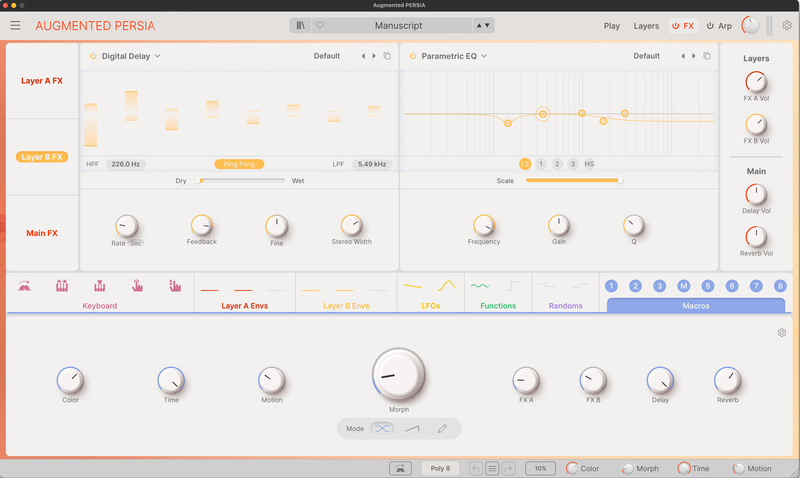Select next Digital Delay preset arrow
800x478 pixels.
[374, 56]
